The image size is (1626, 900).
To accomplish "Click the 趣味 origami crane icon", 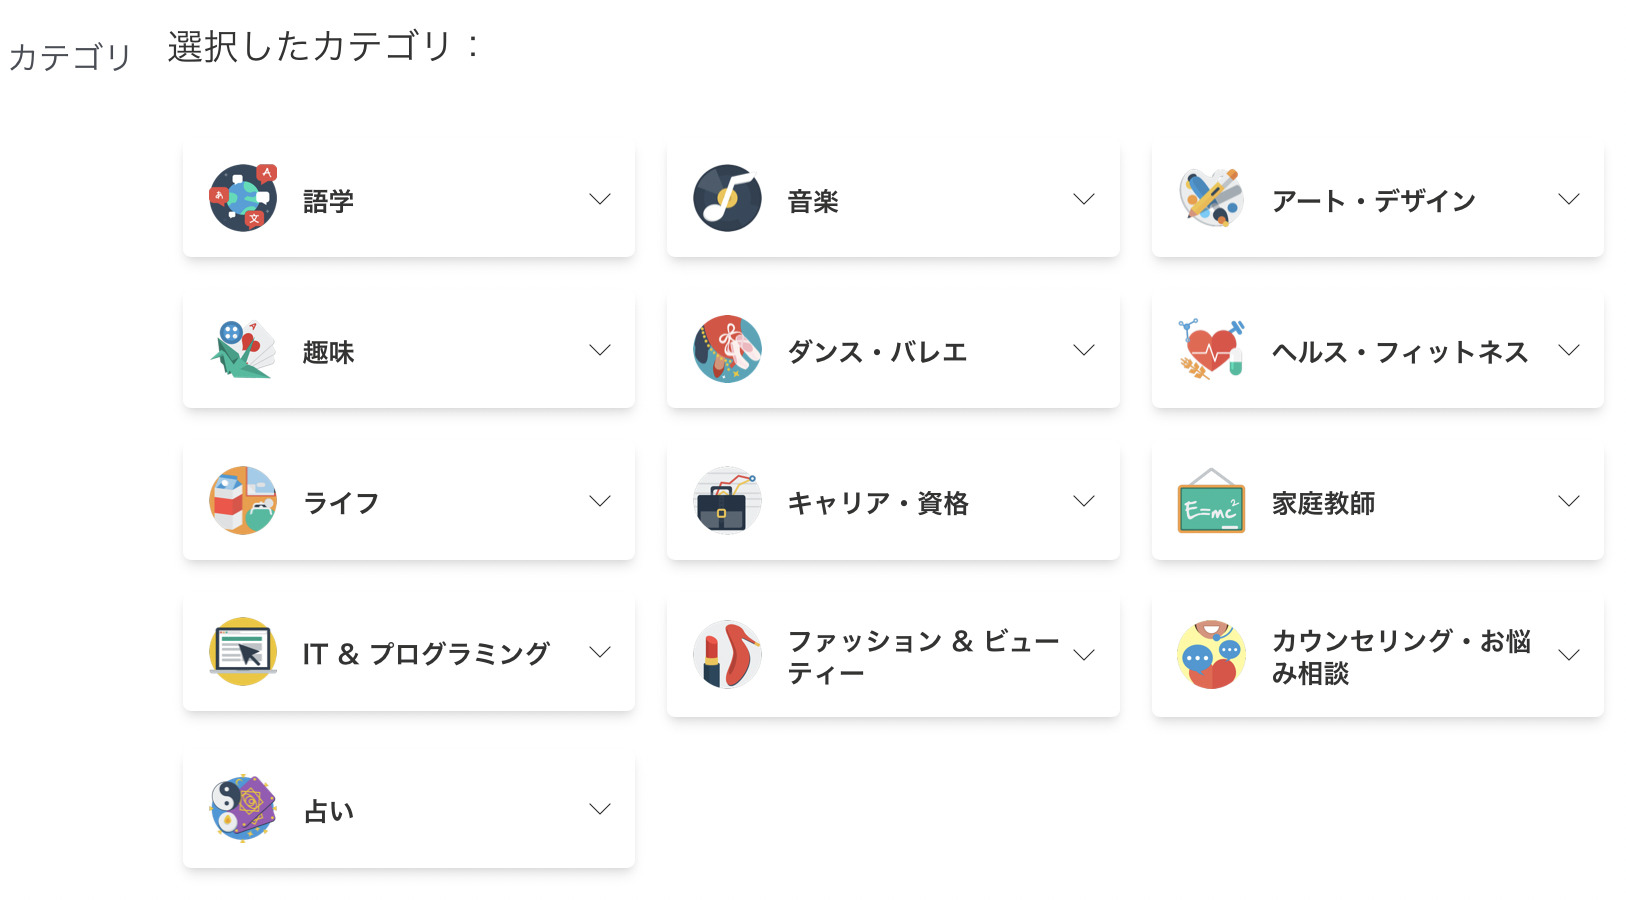I will pyautogui.click(x=243, y=349).
